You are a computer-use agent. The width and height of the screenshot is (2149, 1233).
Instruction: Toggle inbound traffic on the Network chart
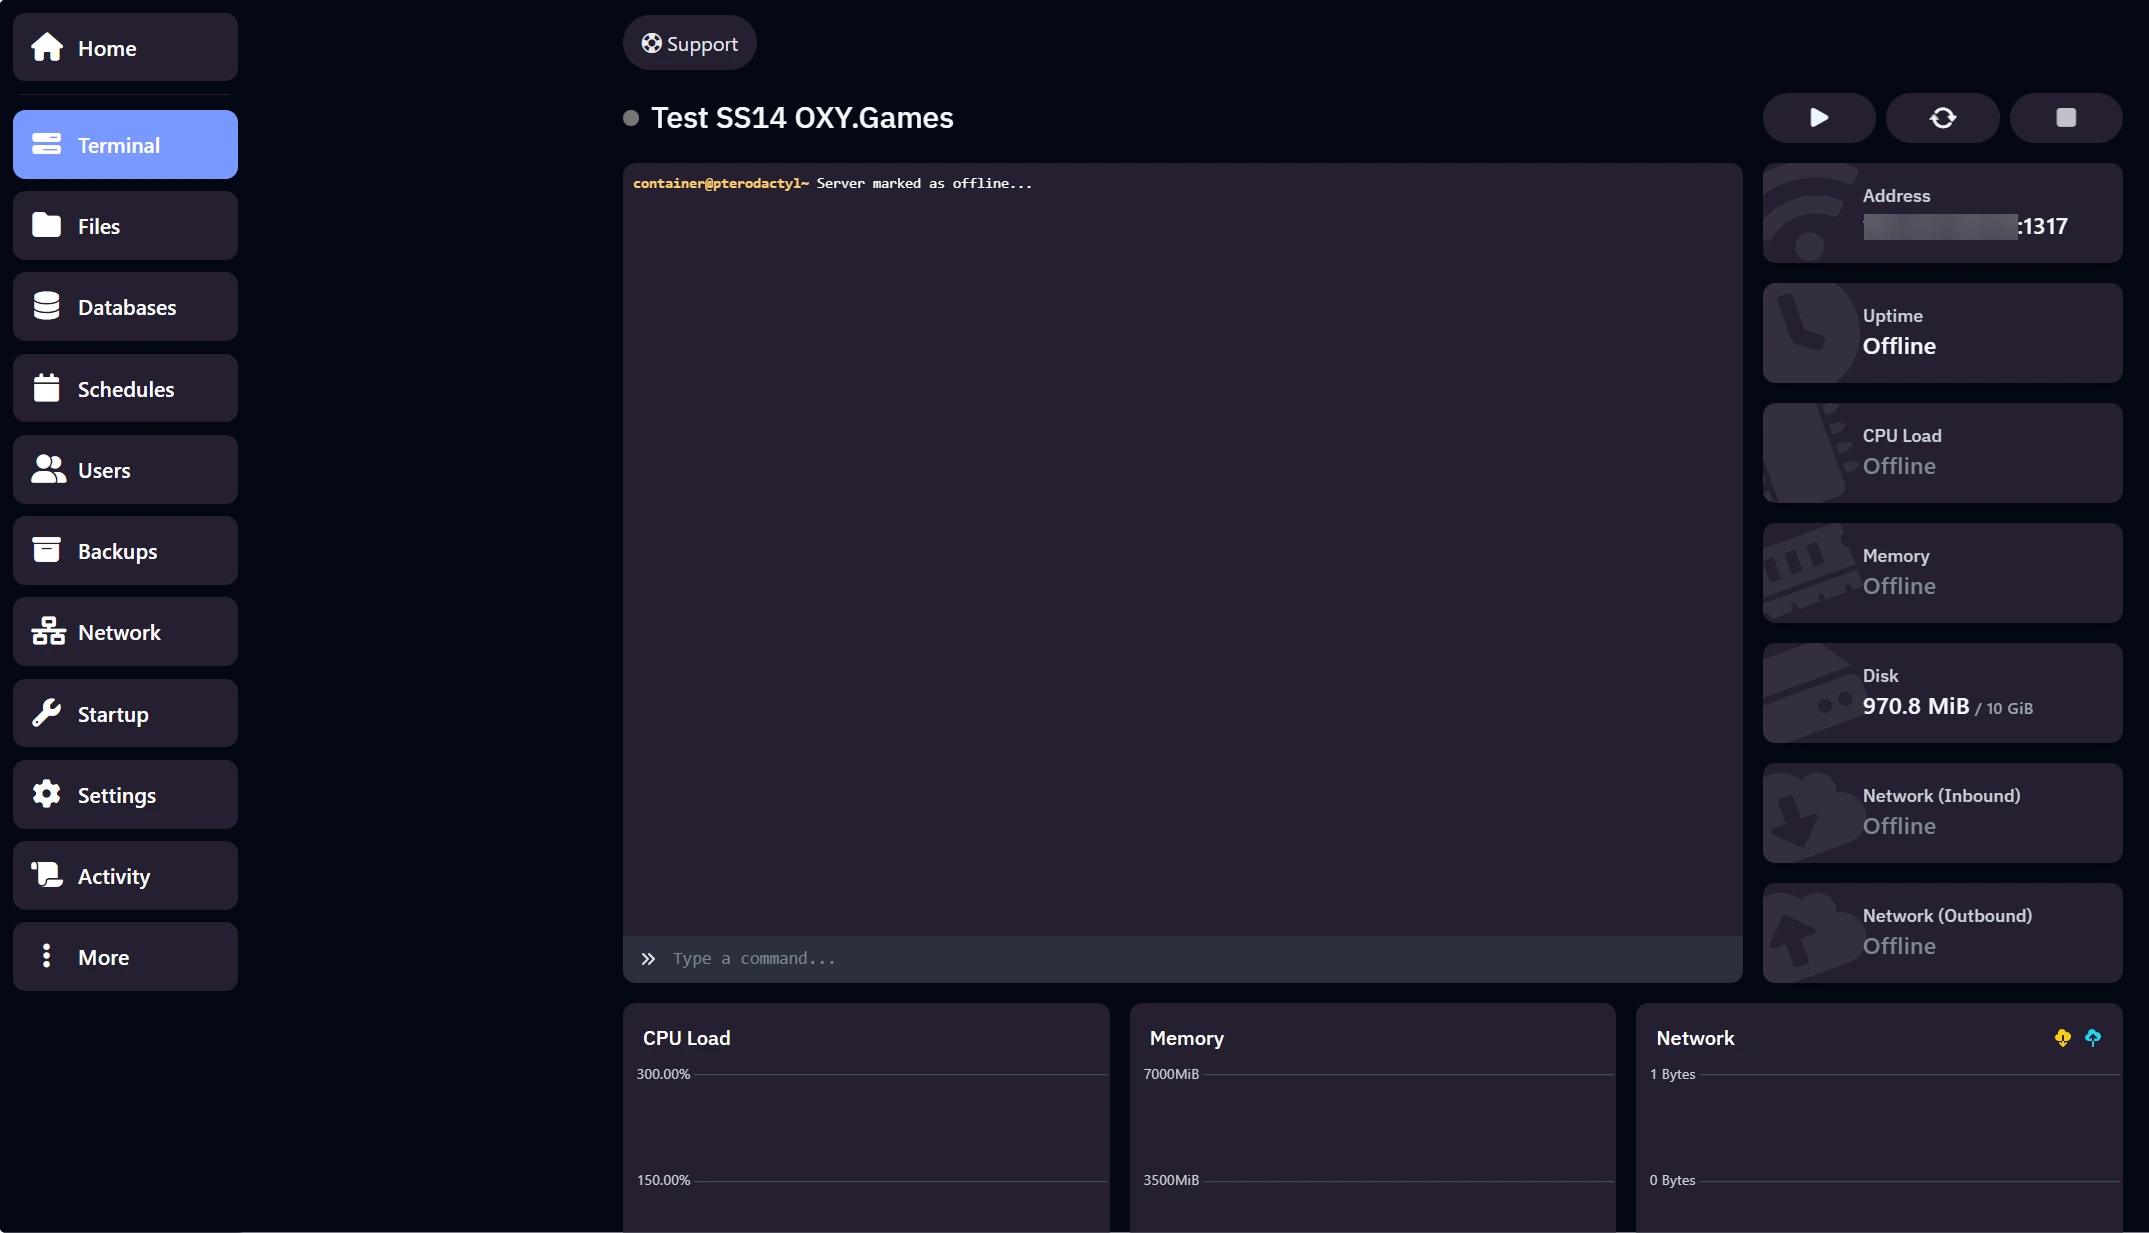pos(2063,1038)
